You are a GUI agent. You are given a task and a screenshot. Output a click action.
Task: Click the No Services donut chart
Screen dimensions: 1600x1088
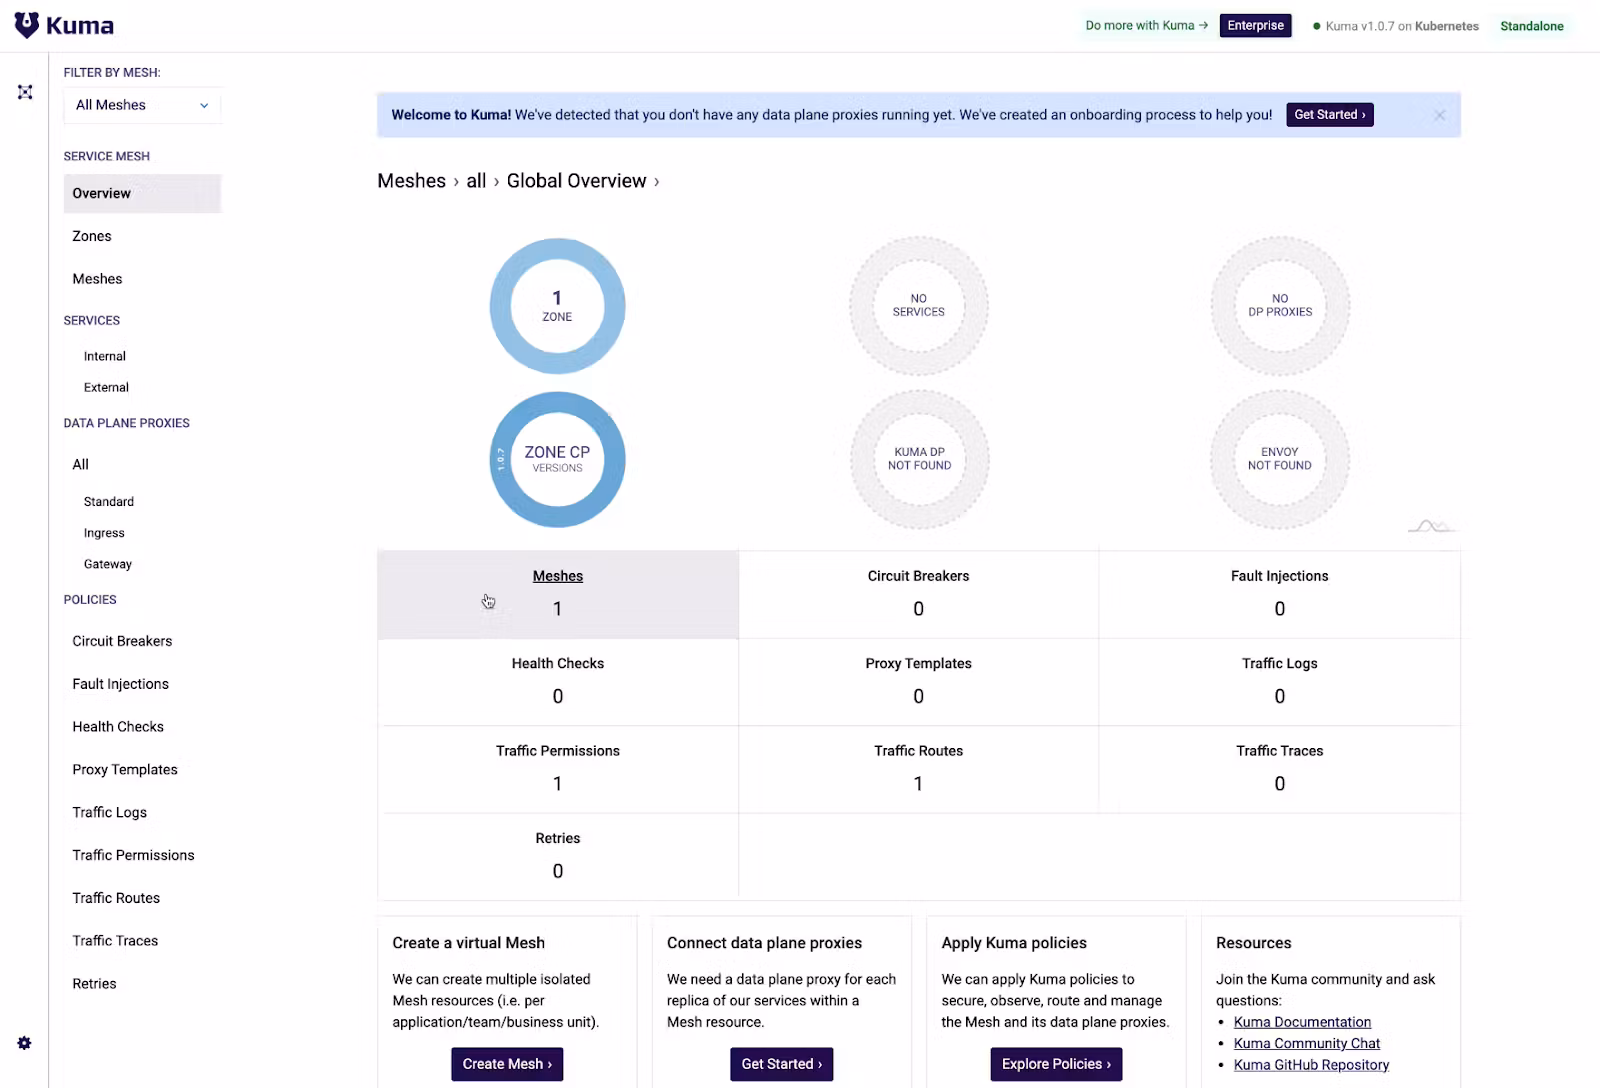point(918,306)
